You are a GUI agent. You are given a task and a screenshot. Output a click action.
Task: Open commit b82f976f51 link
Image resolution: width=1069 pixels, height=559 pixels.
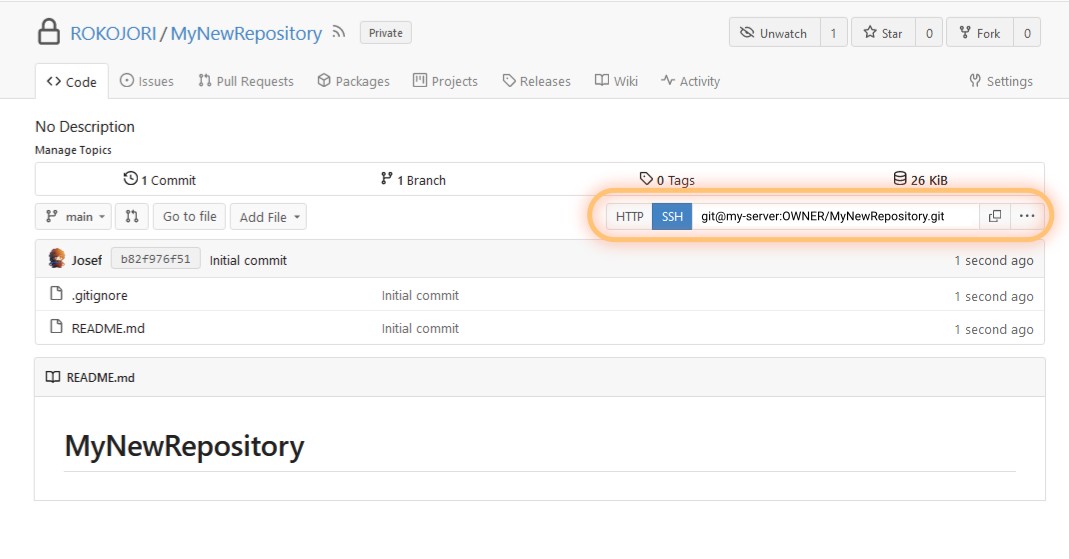click(x=155, y=259)
